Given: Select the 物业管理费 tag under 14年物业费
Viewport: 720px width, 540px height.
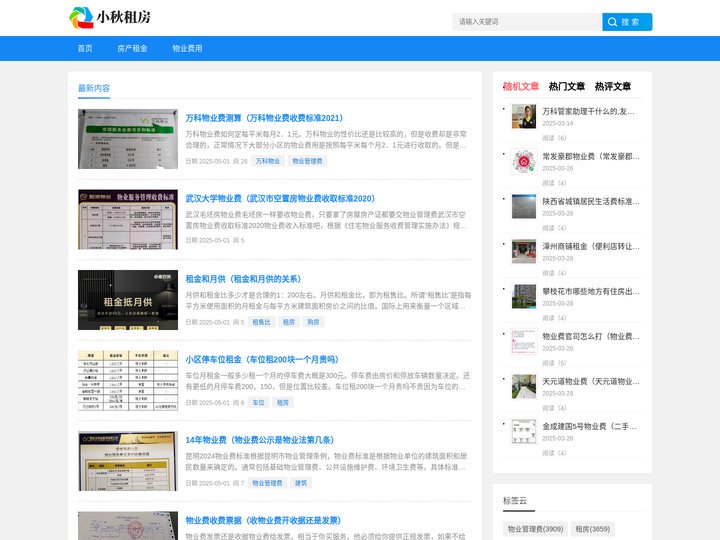Looking at the screenshot, I should pyautogui.click(x=267, y=483).
